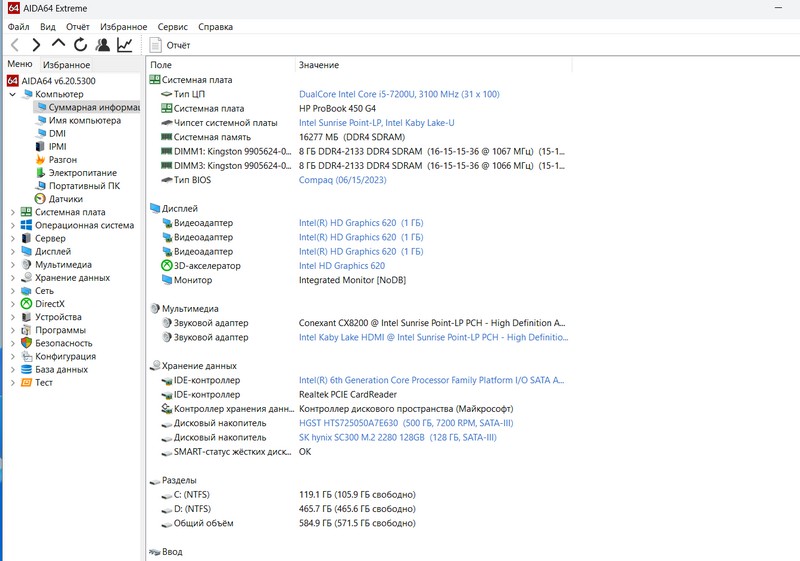This screenshot has width=800, height=561.
Task: Go up one level with Up arrow
Action: [58, 45]
